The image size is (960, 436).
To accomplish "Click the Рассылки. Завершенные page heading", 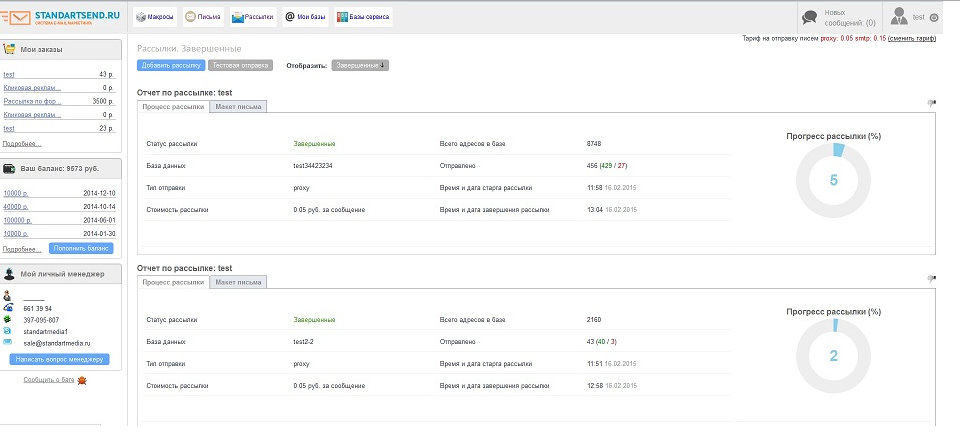I will (189, 48).
